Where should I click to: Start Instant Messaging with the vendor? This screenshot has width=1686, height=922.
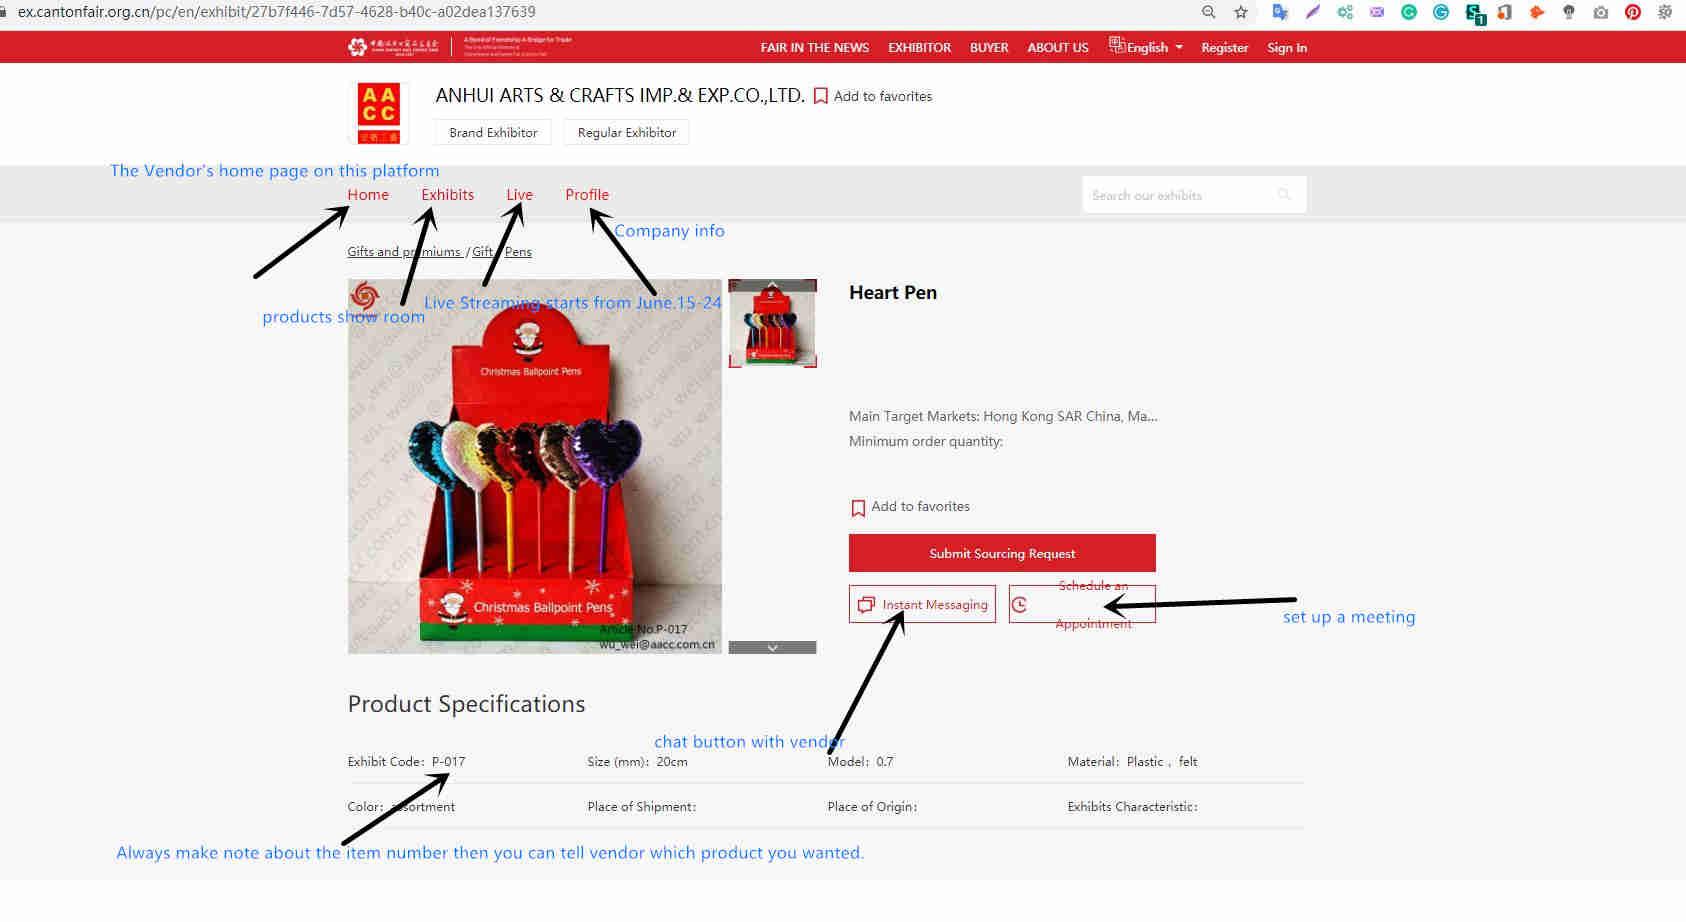pos(922,604)
